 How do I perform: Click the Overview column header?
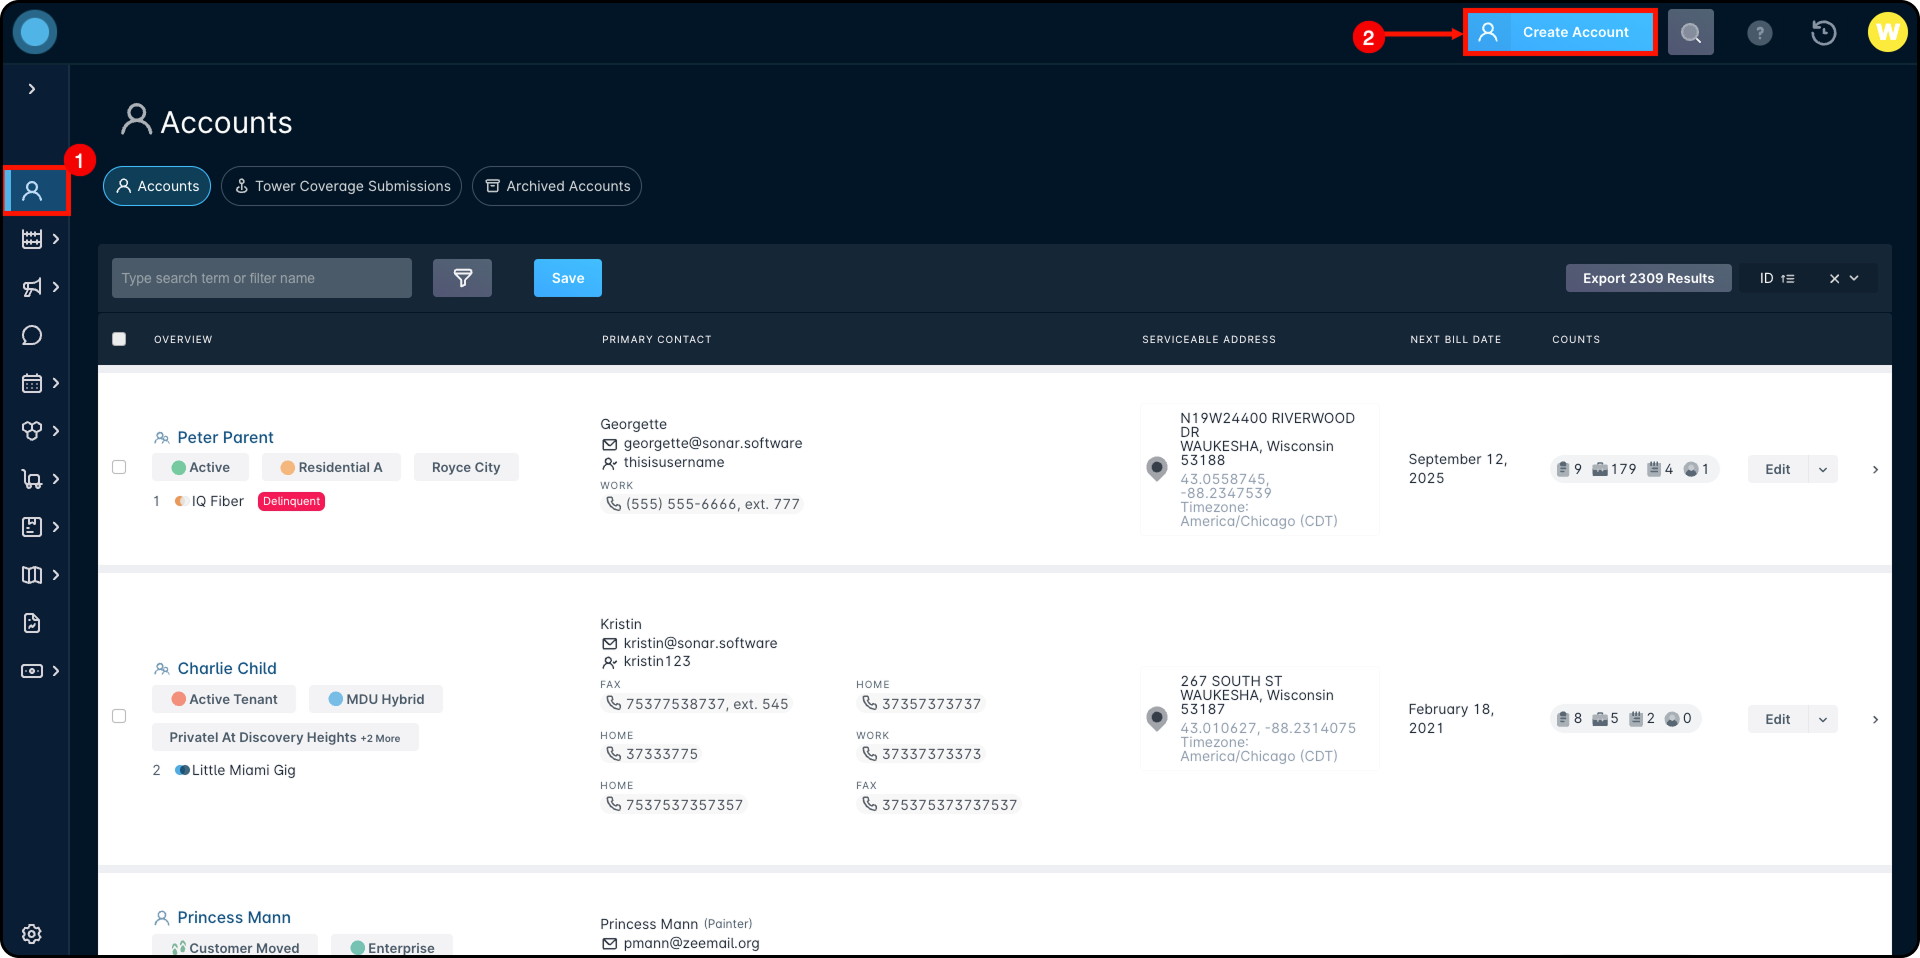(183, 339)
